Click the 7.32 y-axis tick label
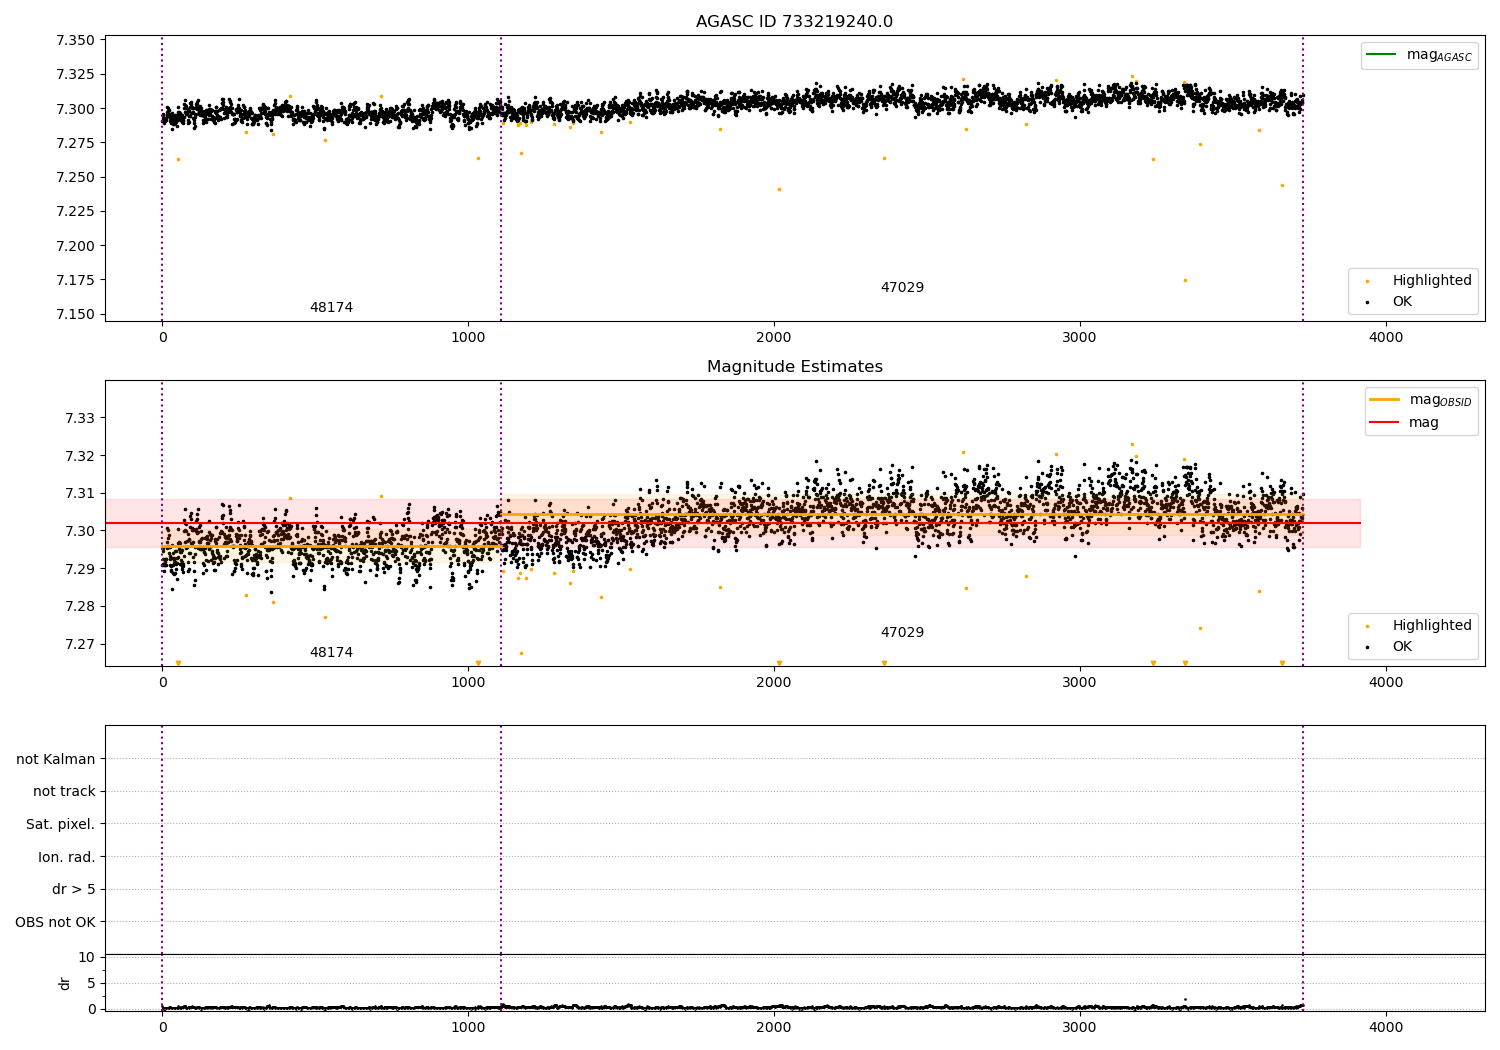1500x1050 pixels. [x=80, y=456]
